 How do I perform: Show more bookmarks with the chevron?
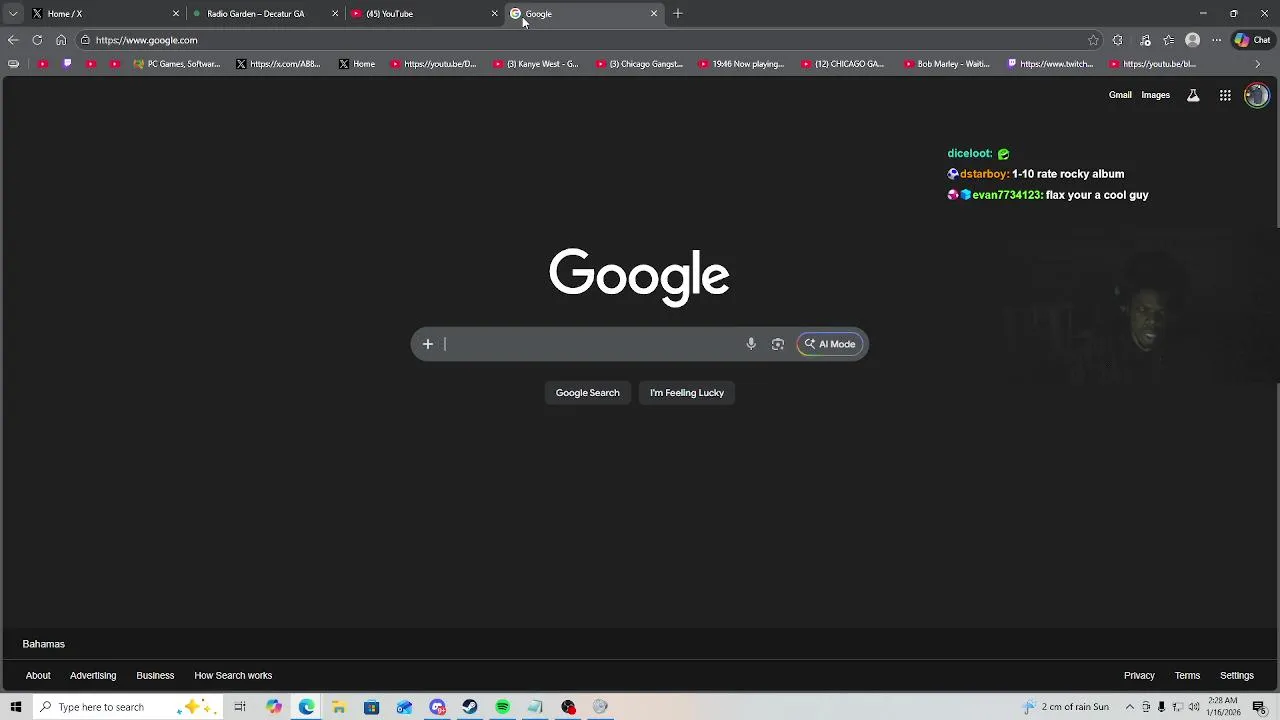tap(1258, 64)
